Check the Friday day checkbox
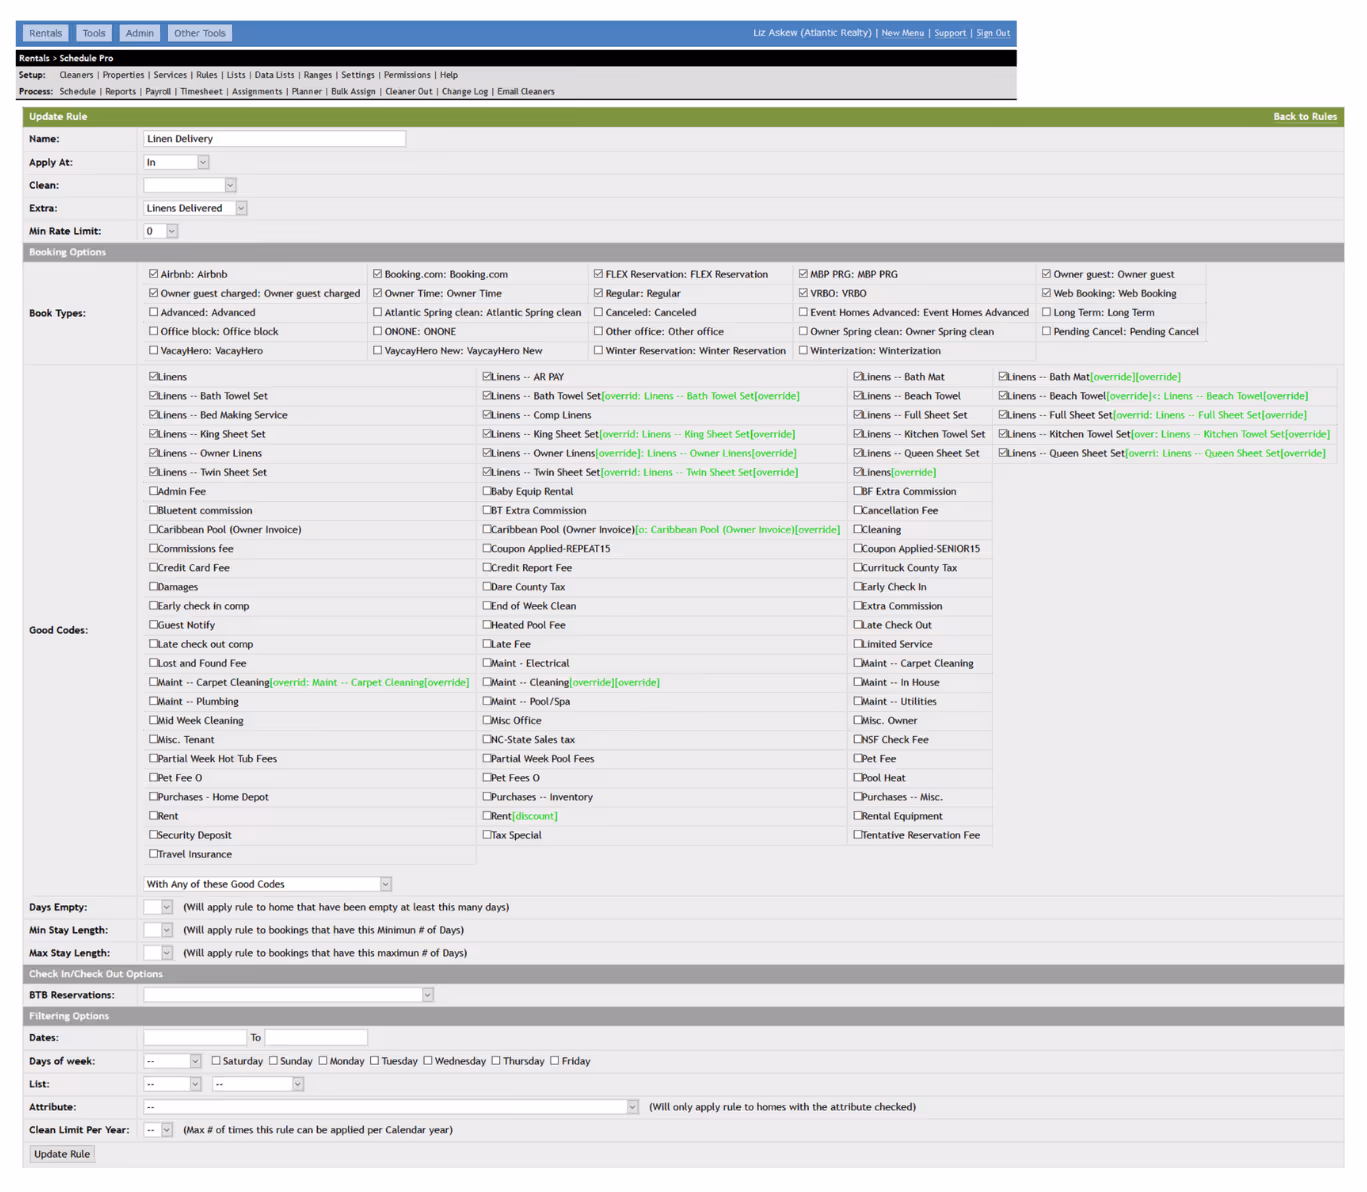This screenshot has width=1367, height=1192. coord(554,1061)
